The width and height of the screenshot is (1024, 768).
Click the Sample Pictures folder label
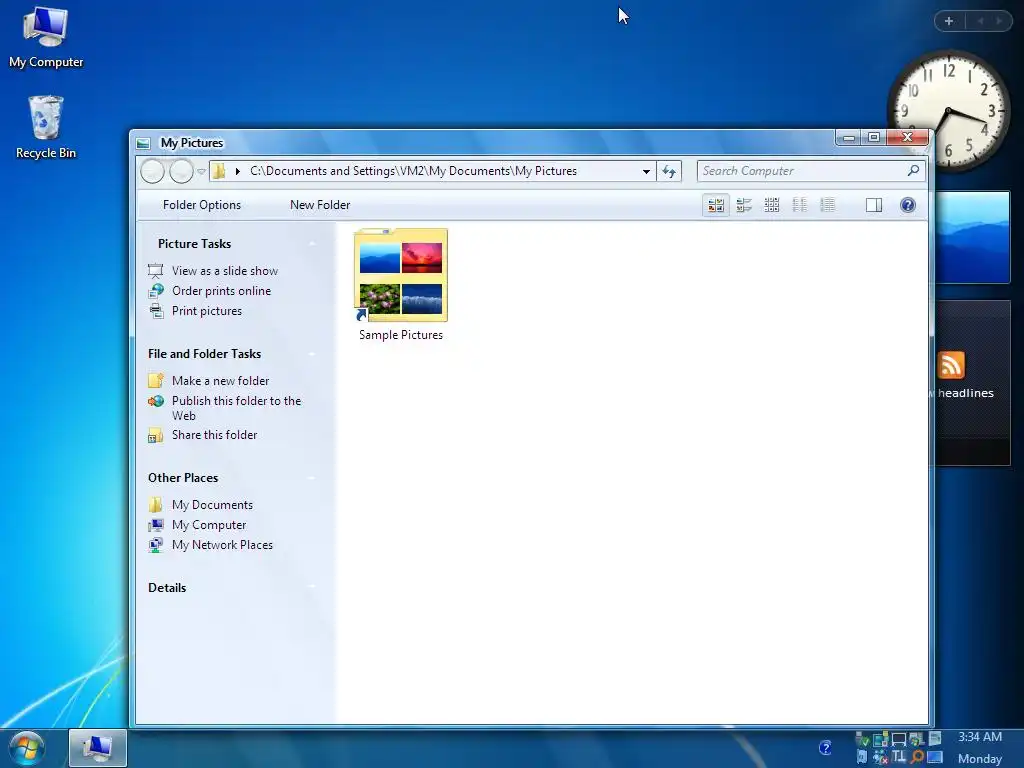[x=401, y=335]
